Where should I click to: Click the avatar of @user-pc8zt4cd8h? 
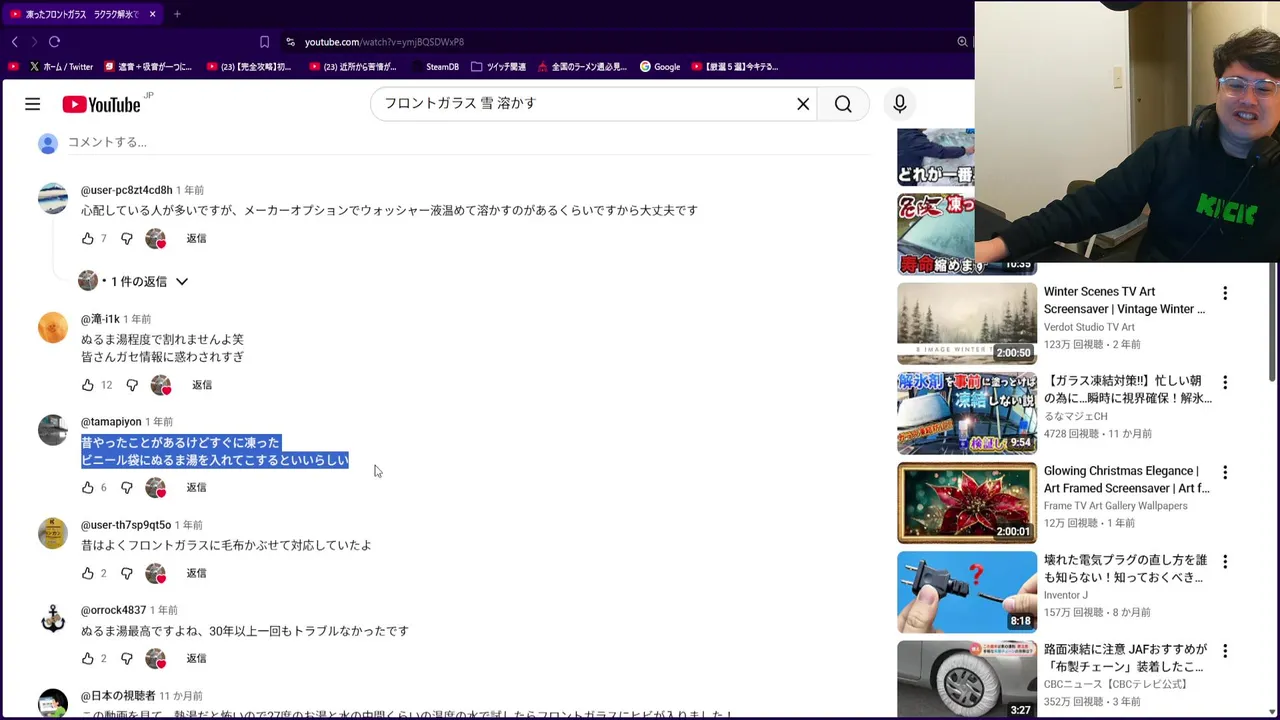pos(53,198)
